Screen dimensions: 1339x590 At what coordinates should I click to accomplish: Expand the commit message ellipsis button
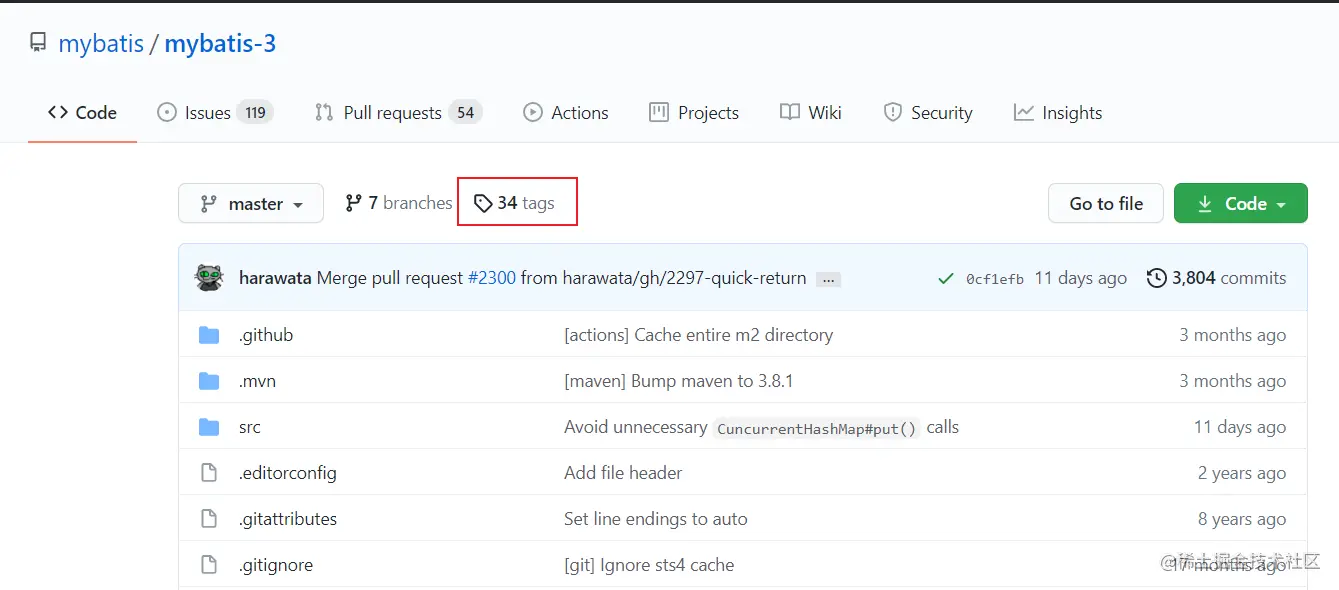[828, 280]
